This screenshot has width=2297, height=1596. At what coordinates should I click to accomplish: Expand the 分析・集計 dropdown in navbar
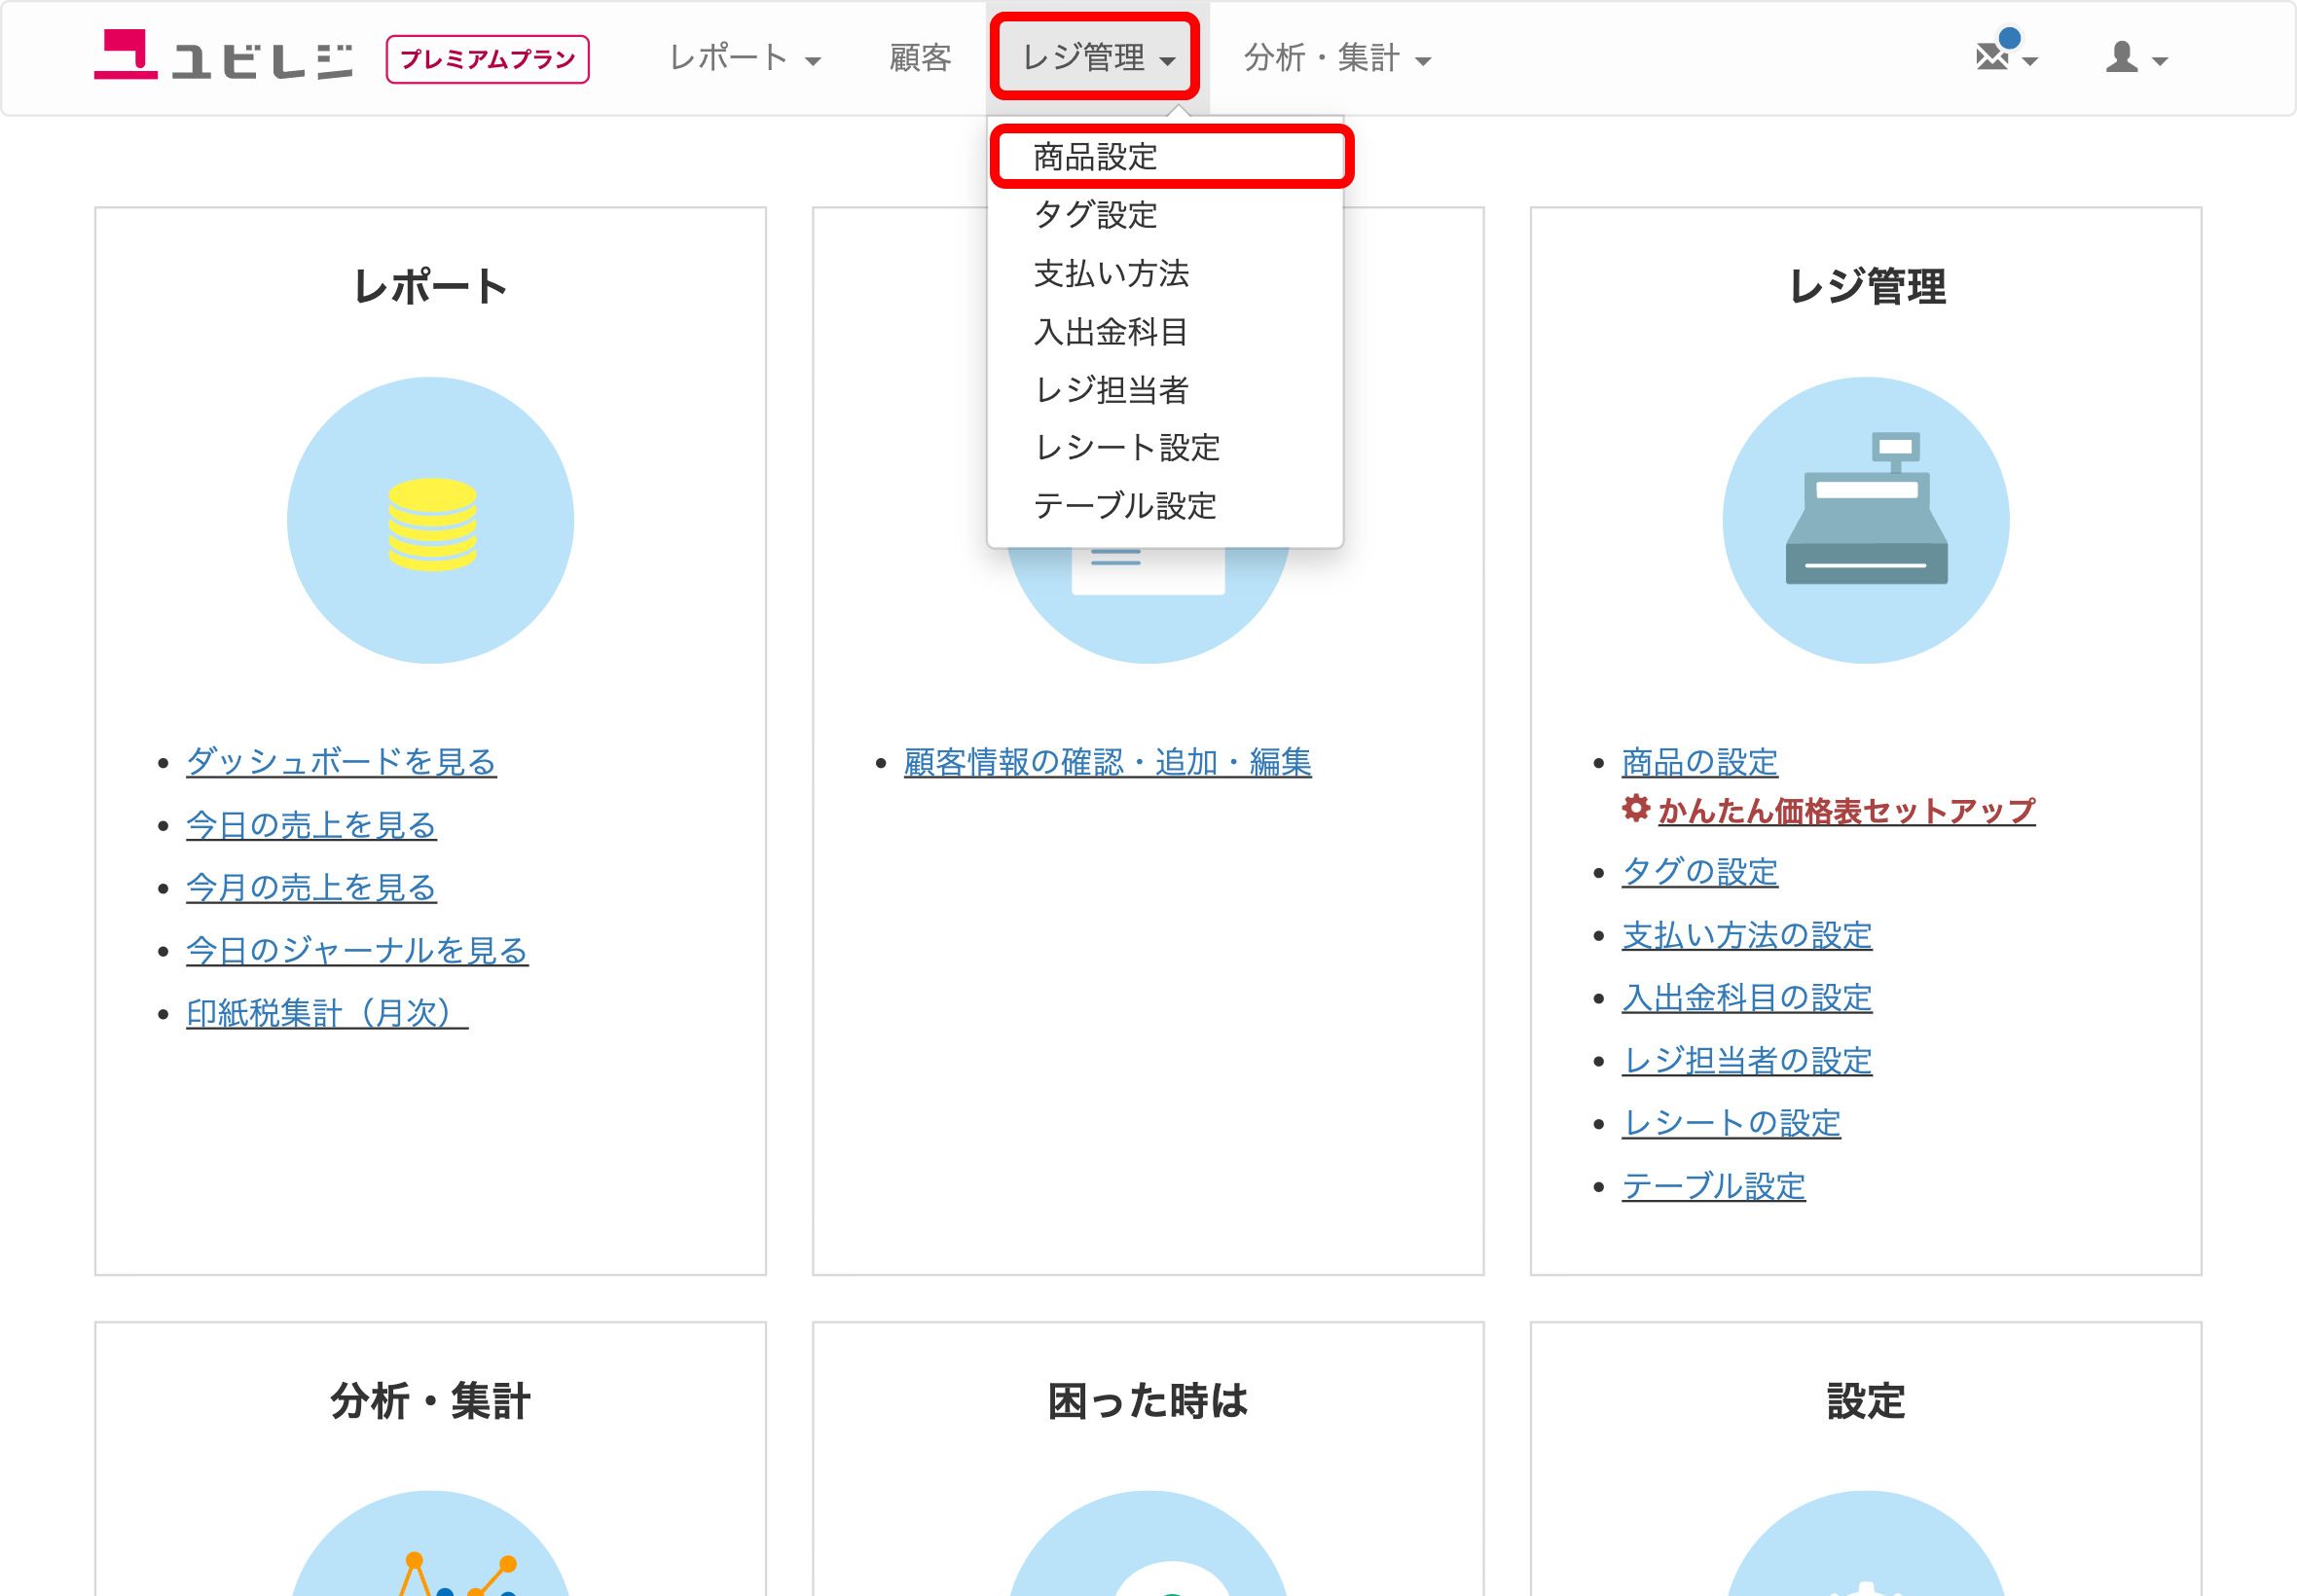(1337, 58)
